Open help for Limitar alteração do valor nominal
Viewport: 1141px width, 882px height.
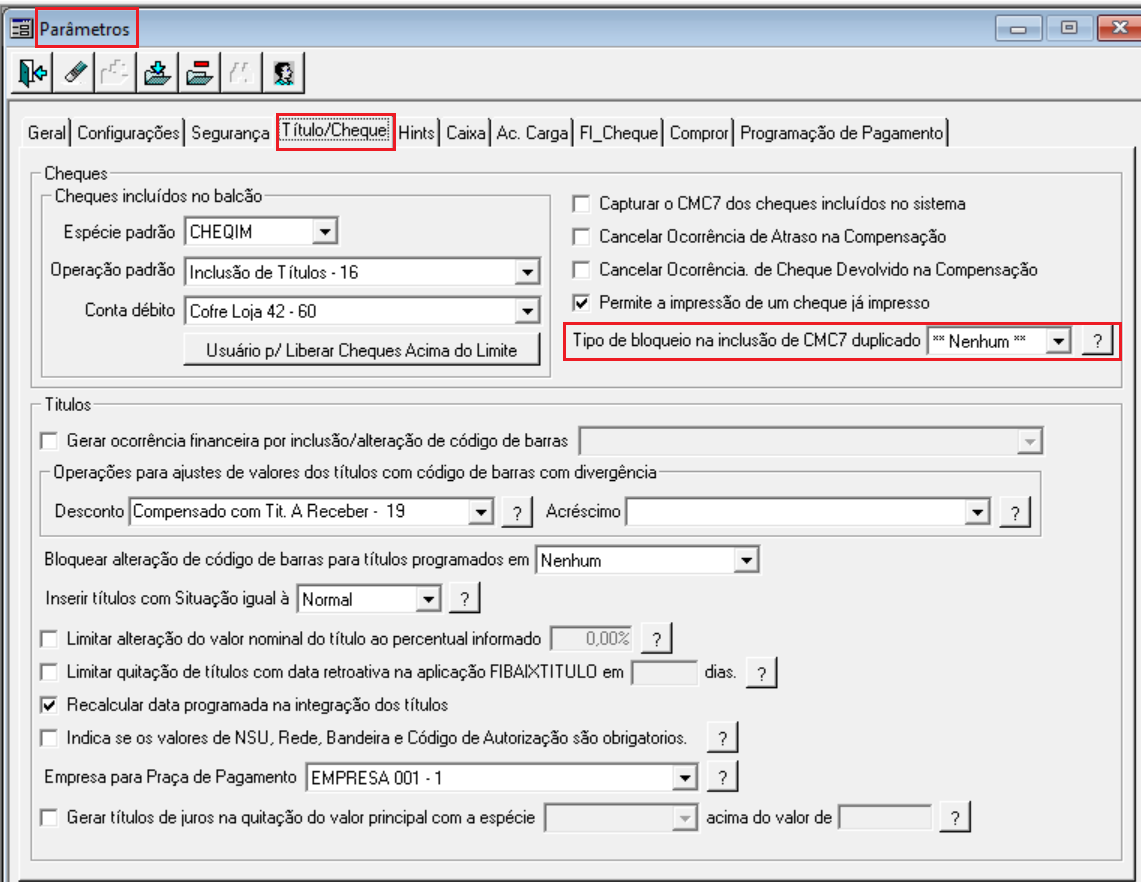point(657,638)
